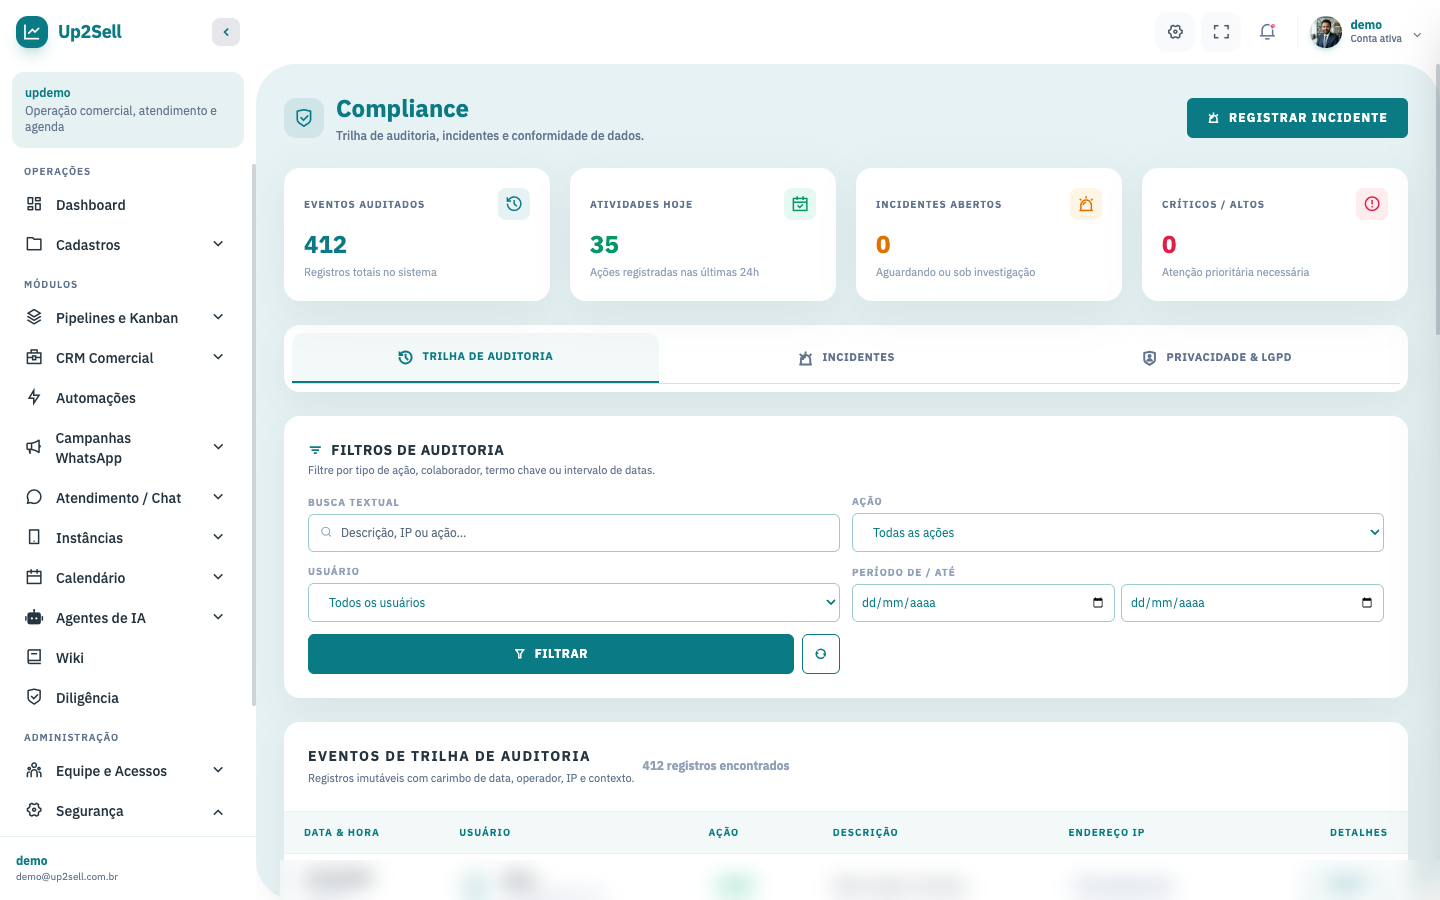The image size is (1440, 900).
Task: Click the updemo workspace card
Action: point(128,110)
